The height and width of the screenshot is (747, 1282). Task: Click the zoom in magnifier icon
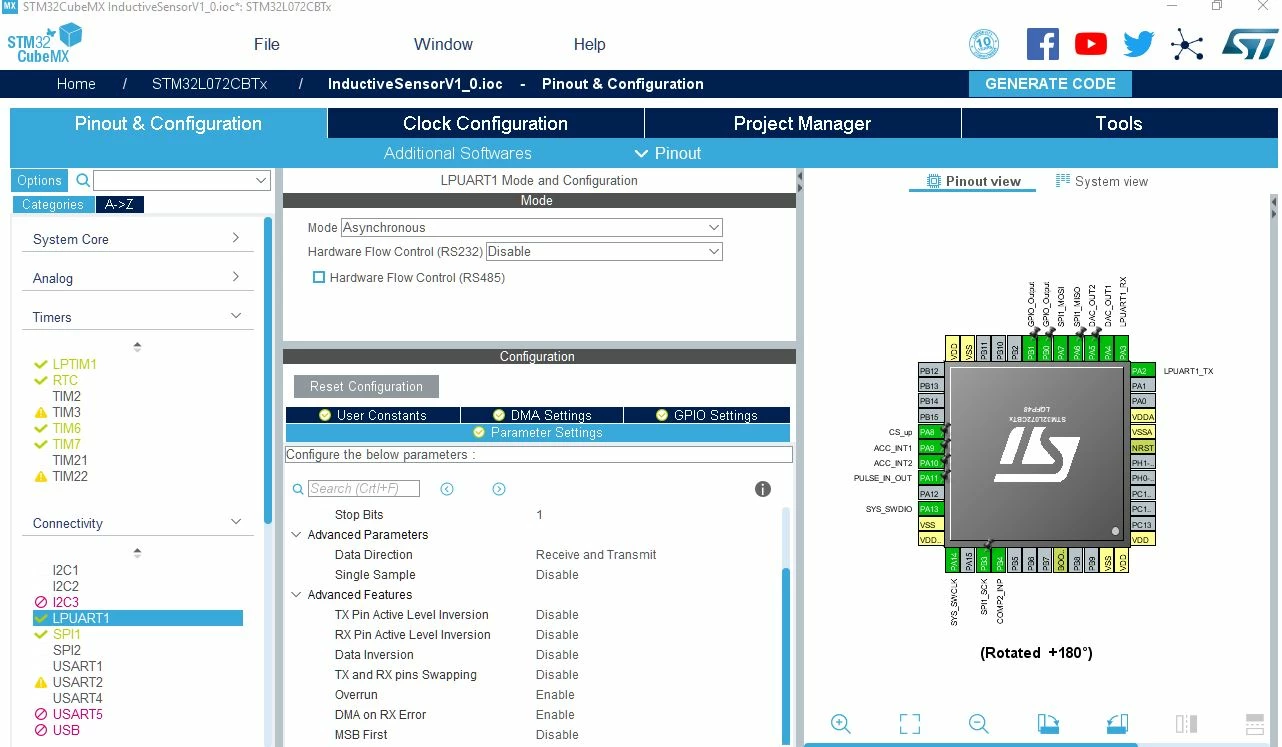[841, 724]
